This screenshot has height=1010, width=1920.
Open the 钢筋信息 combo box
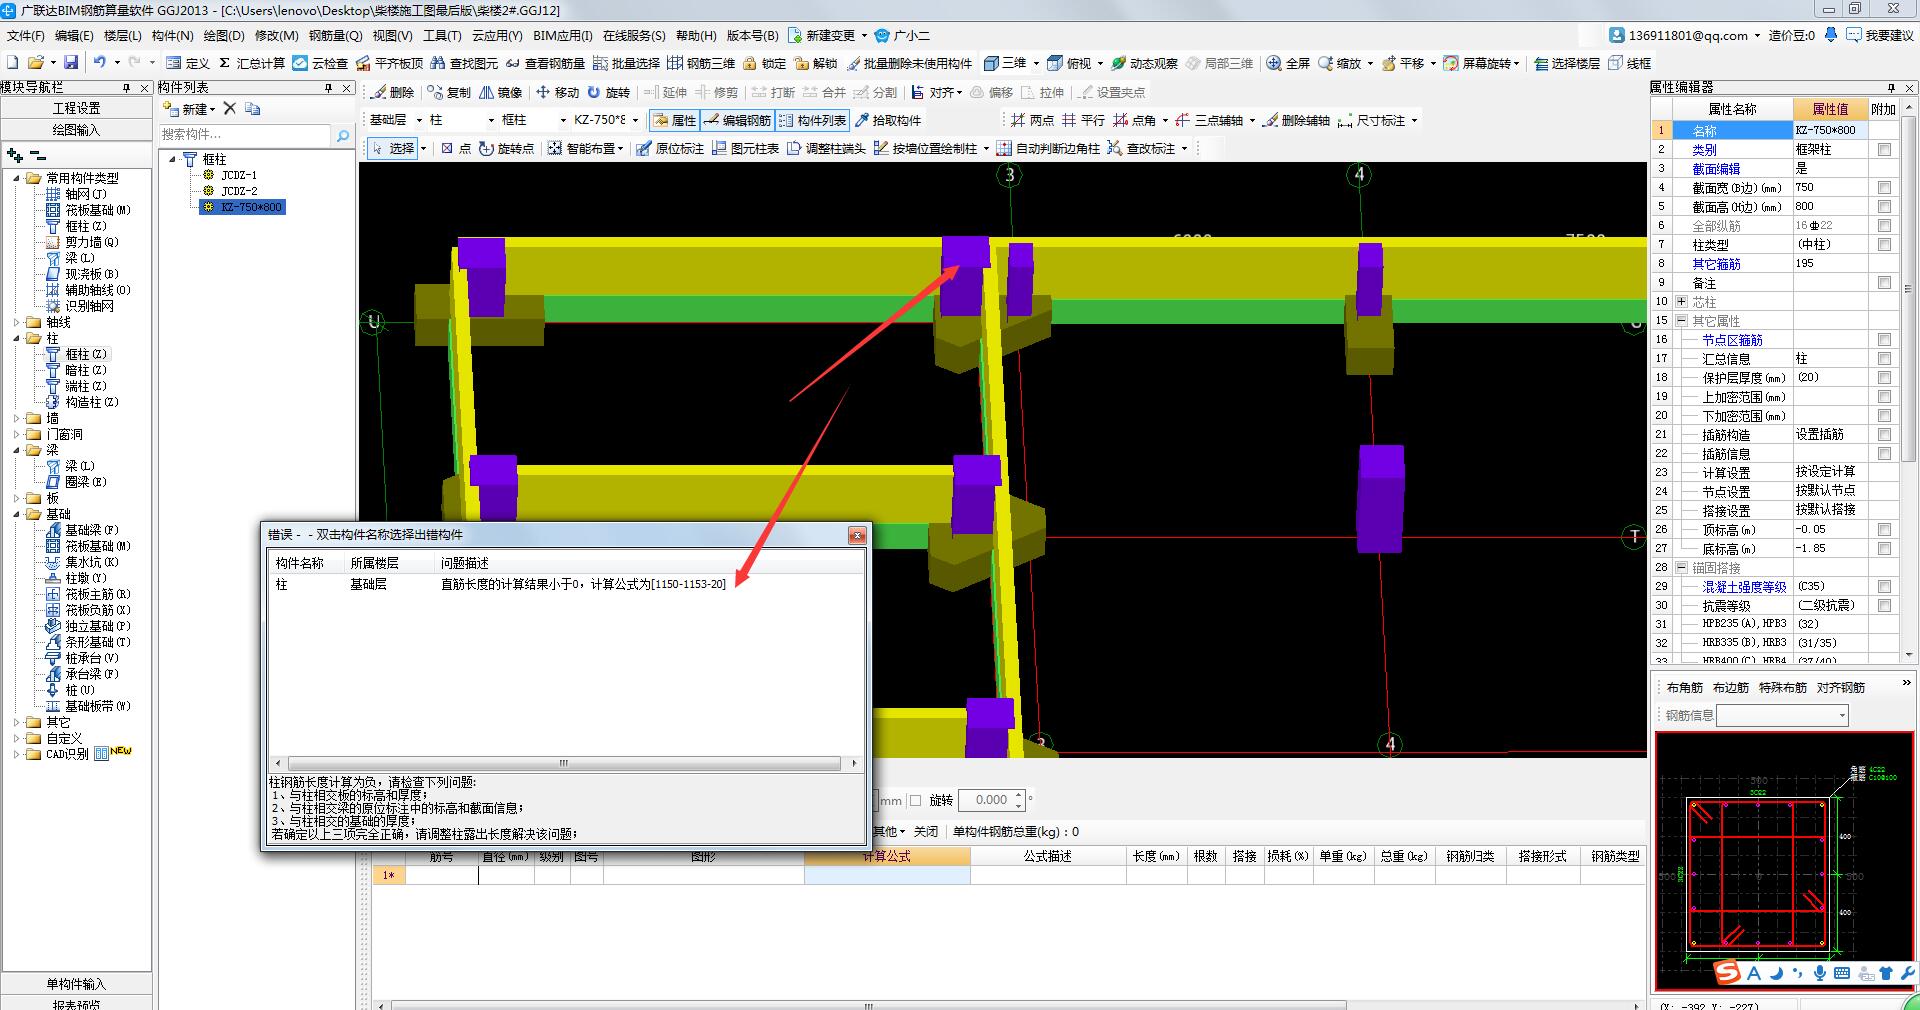point(1782,715)
